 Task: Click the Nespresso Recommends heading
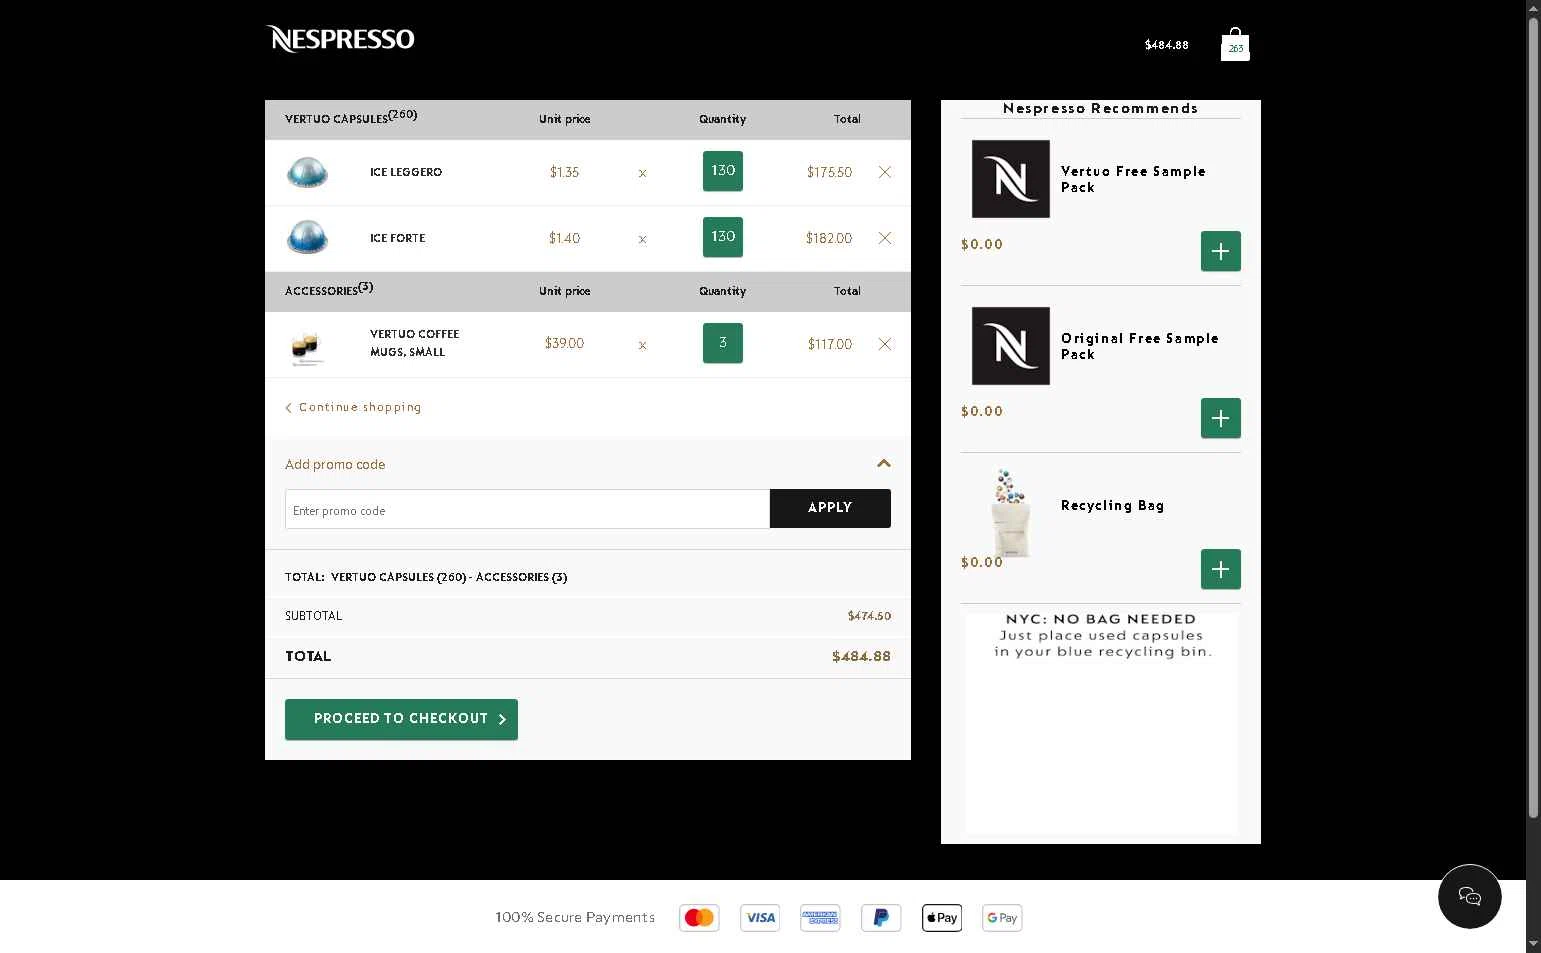tap(1100, 108)
